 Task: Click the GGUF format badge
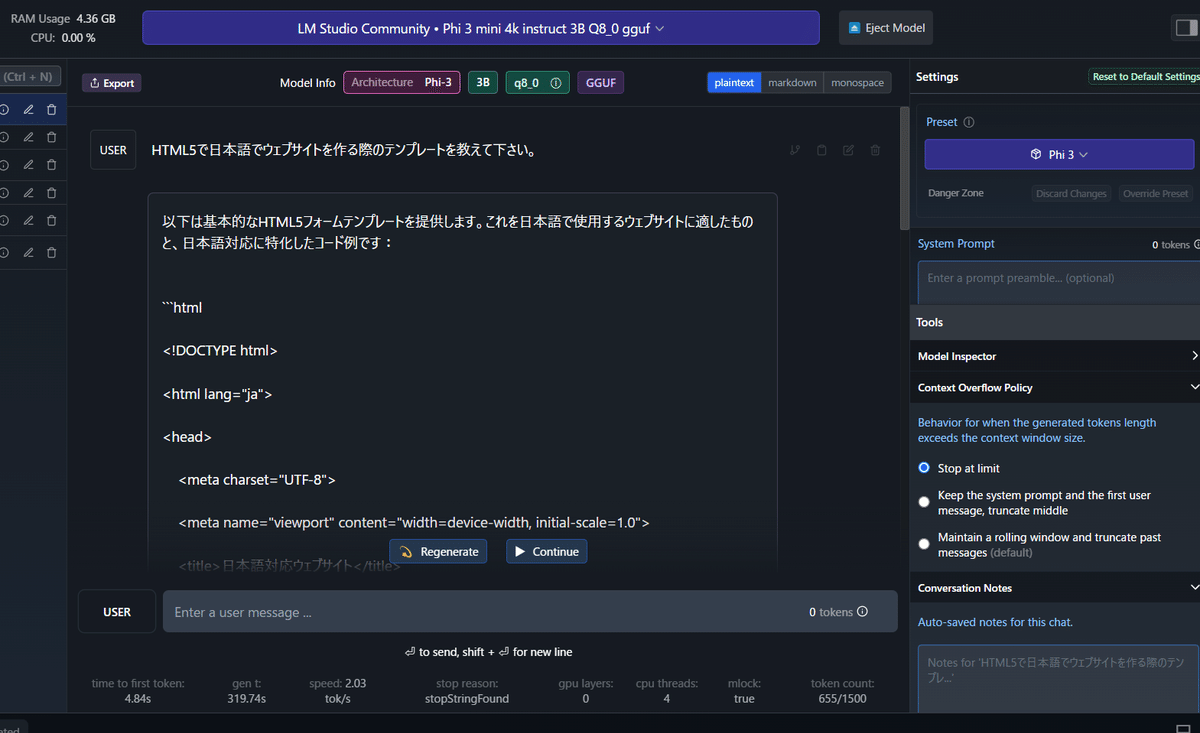[601, 83]
